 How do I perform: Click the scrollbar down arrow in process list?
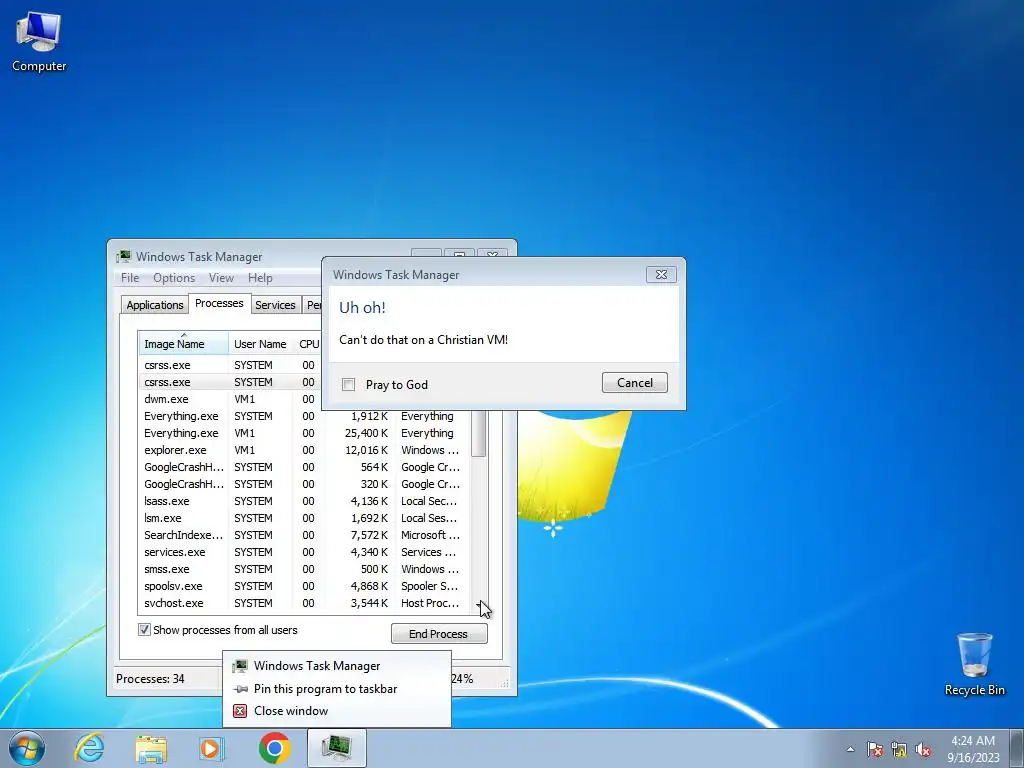click(x=479, y=607)
